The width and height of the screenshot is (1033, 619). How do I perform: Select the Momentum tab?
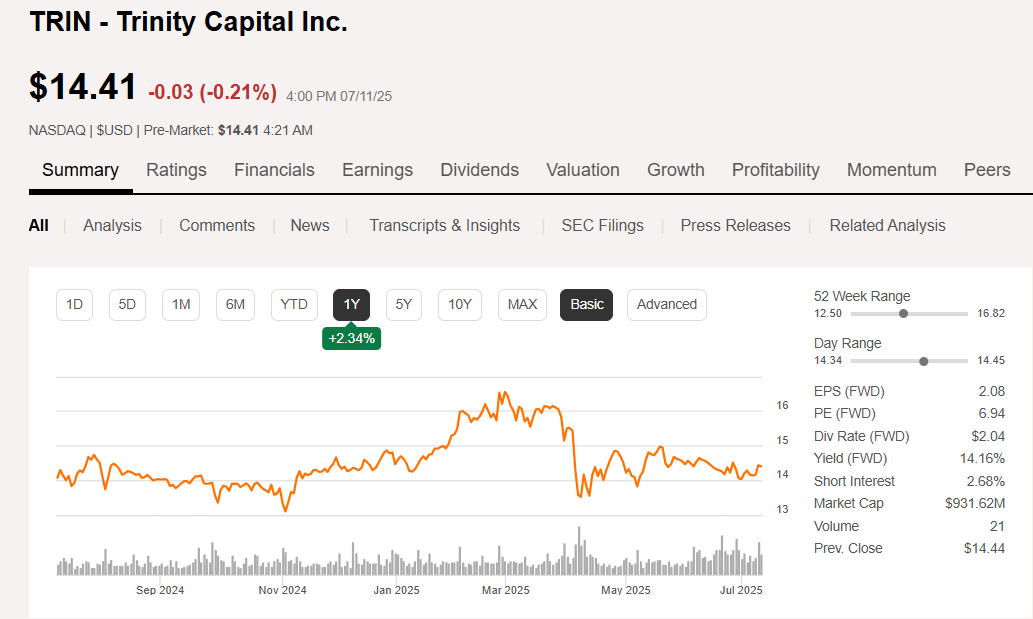pyautogui.click(x=891, y=170)
